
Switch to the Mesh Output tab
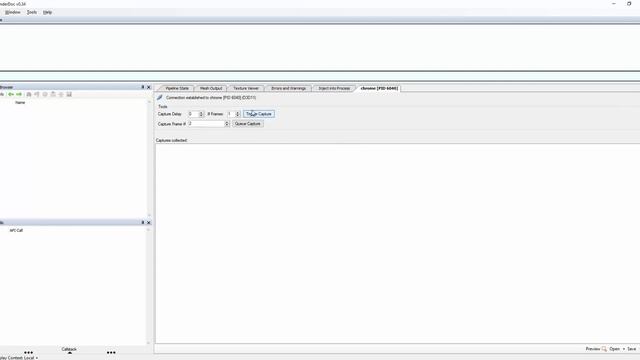(211, 88)
